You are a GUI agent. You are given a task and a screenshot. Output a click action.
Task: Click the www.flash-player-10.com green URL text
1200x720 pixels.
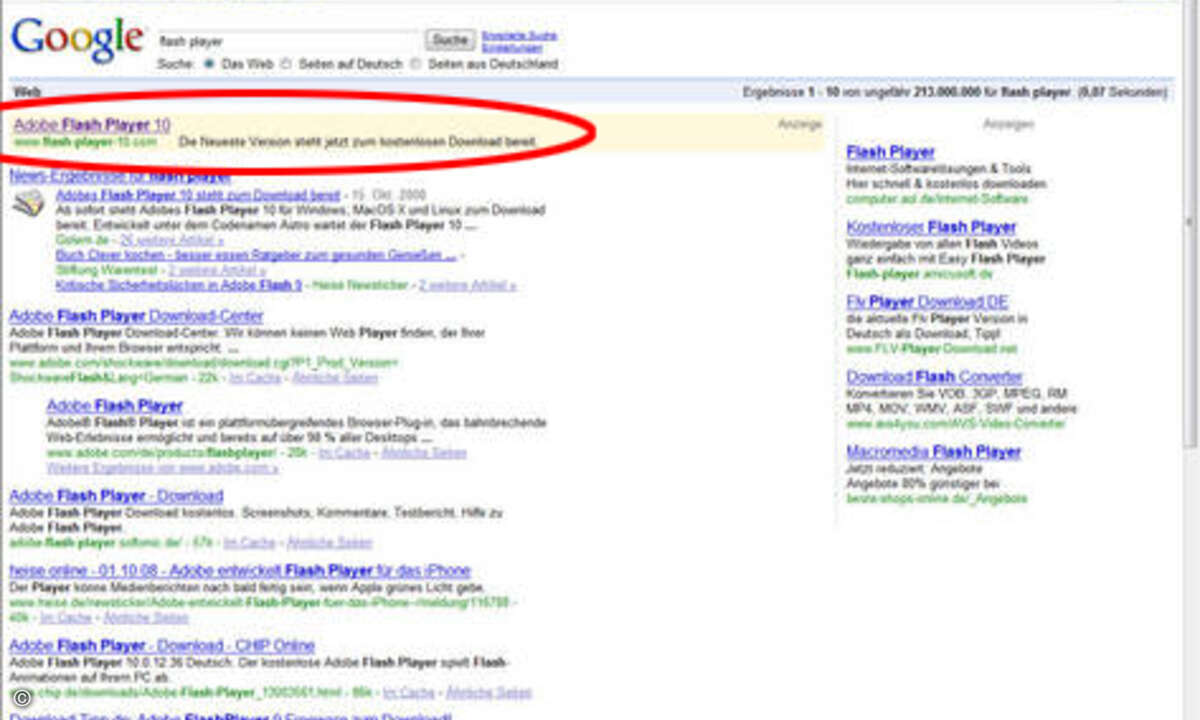click(86, 142)
